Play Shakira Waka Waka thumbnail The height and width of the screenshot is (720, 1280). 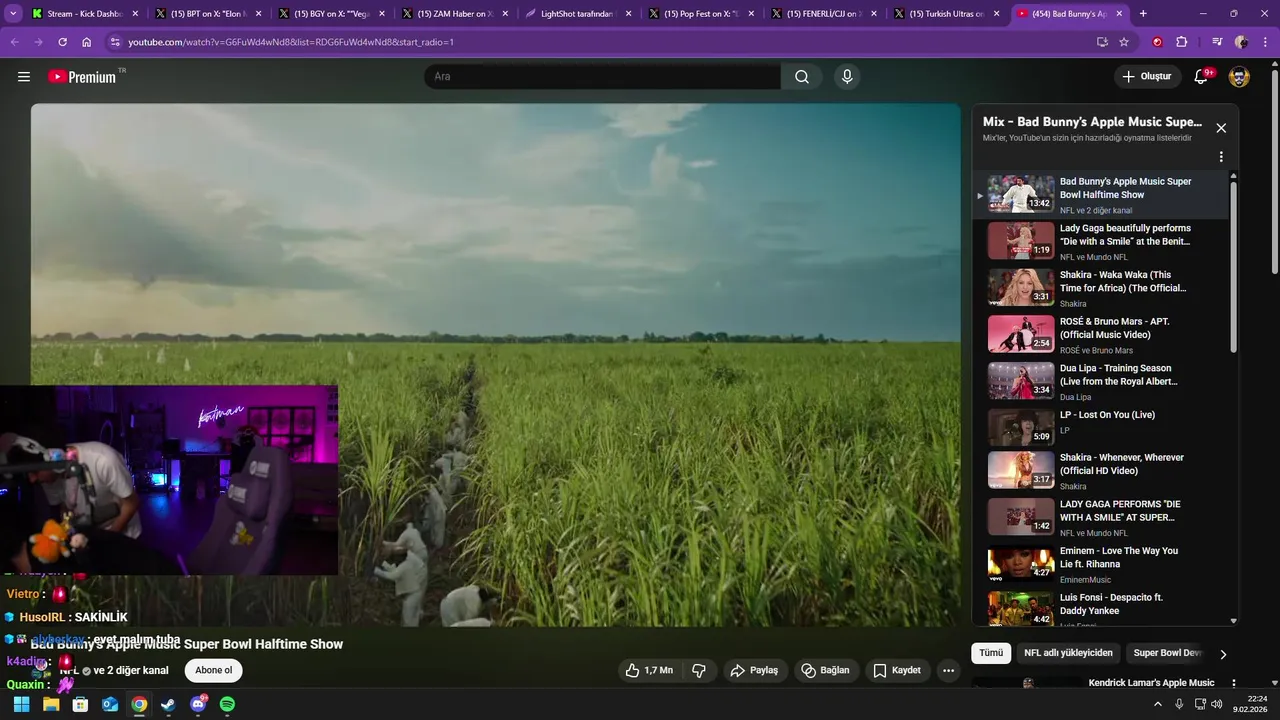(1021, 287)
